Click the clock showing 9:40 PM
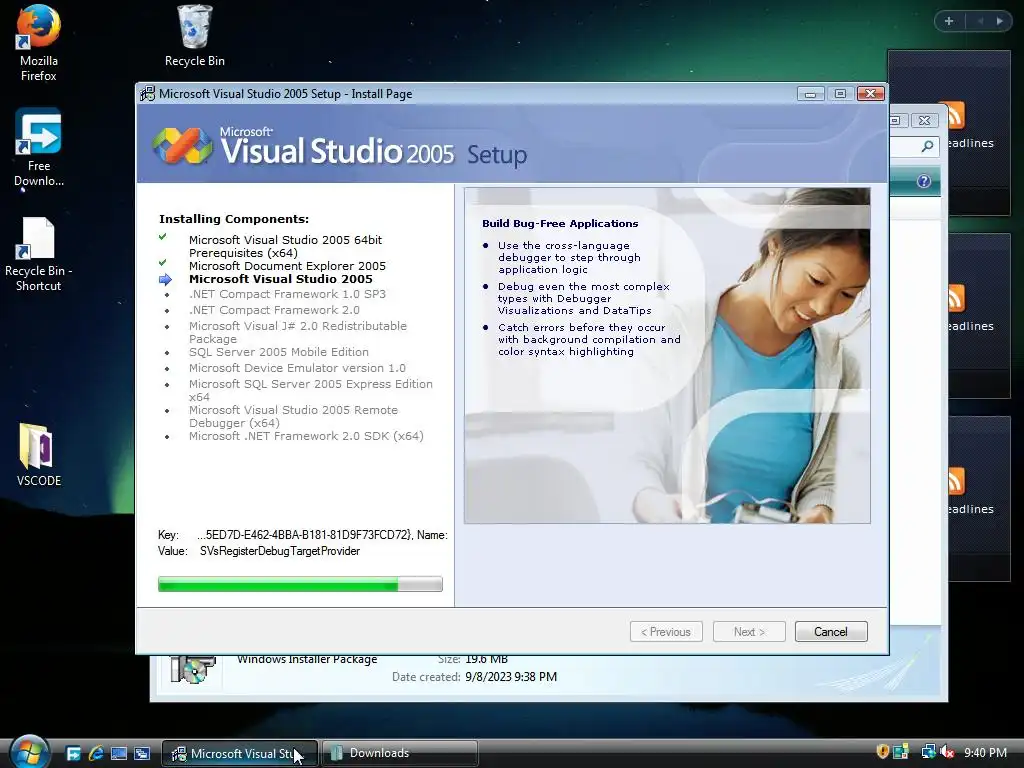The width and height of the screenshot is (1024, 768). (x=985, y=752)
